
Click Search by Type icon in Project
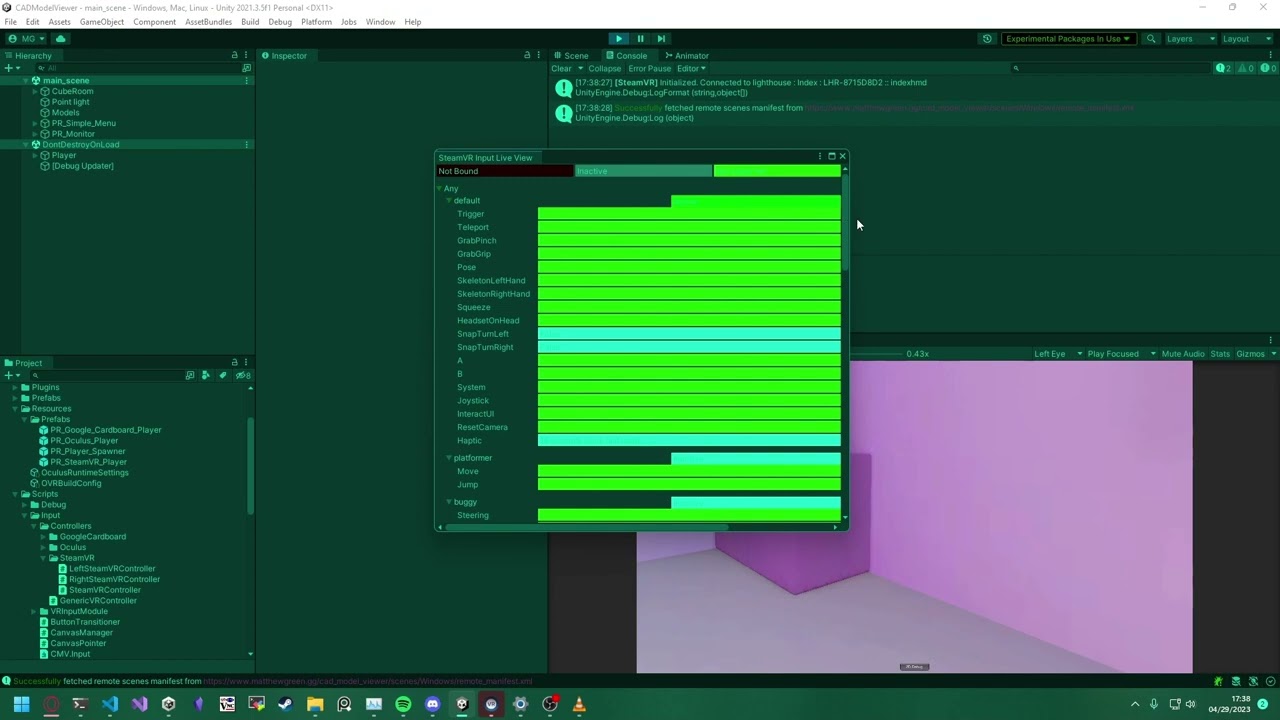tap(206, 376)
